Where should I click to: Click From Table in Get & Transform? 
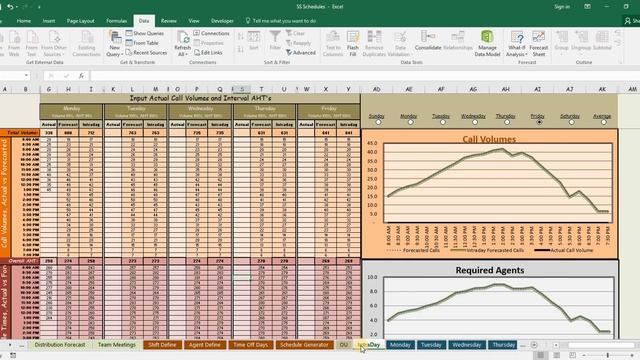[x=142, y=43]
